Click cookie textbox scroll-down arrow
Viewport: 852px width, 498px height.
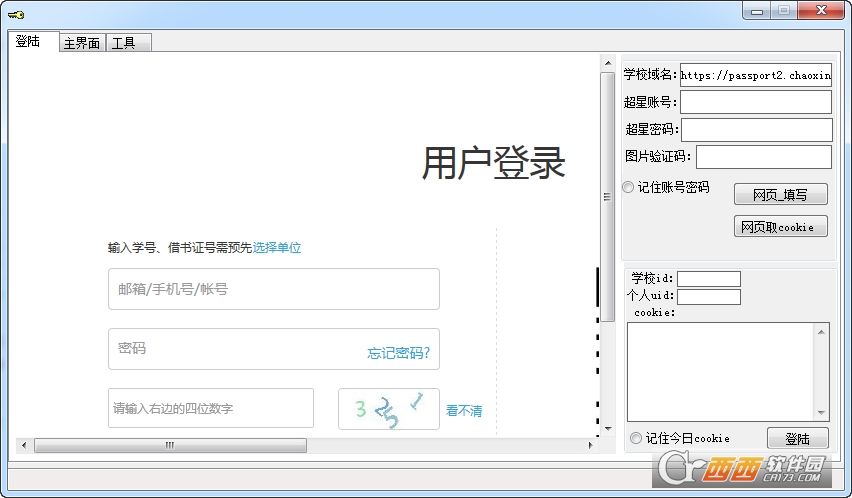(822, 413)
